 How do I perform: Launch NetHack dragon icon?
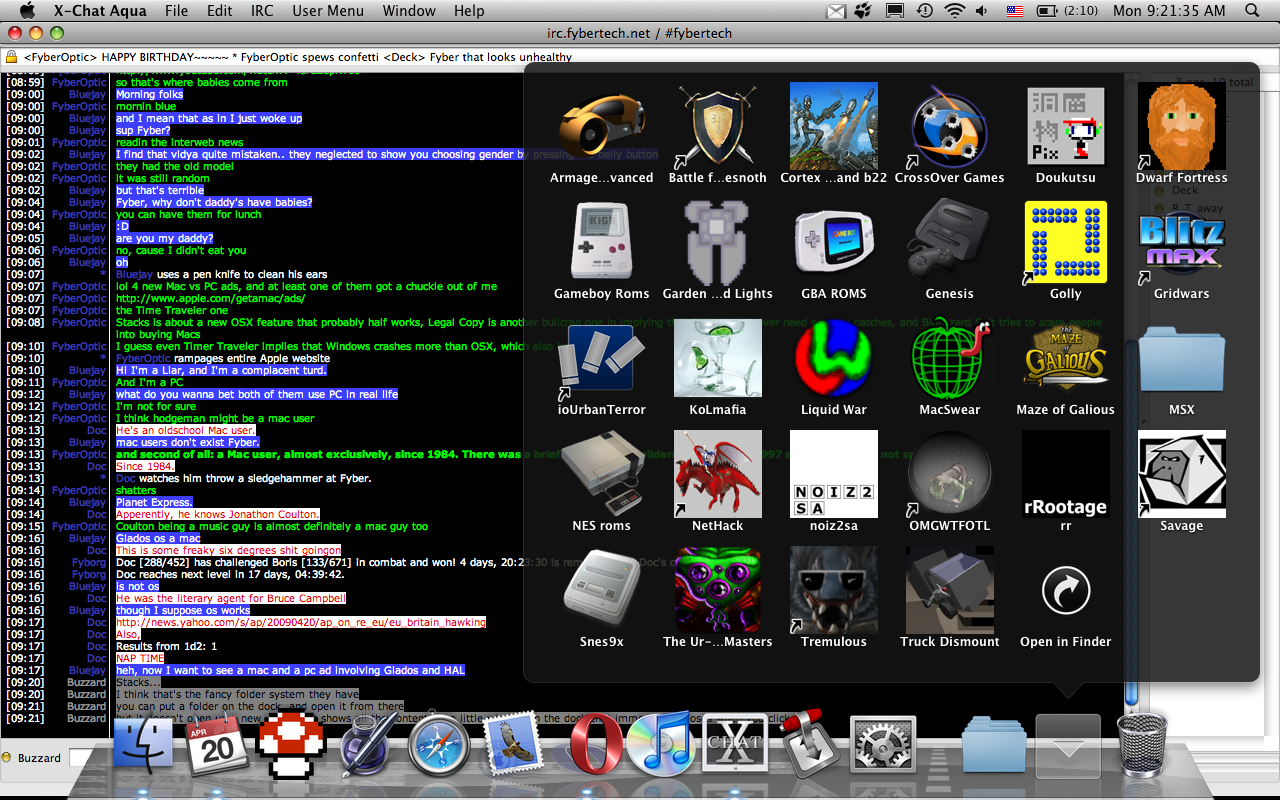coord(718,474)
